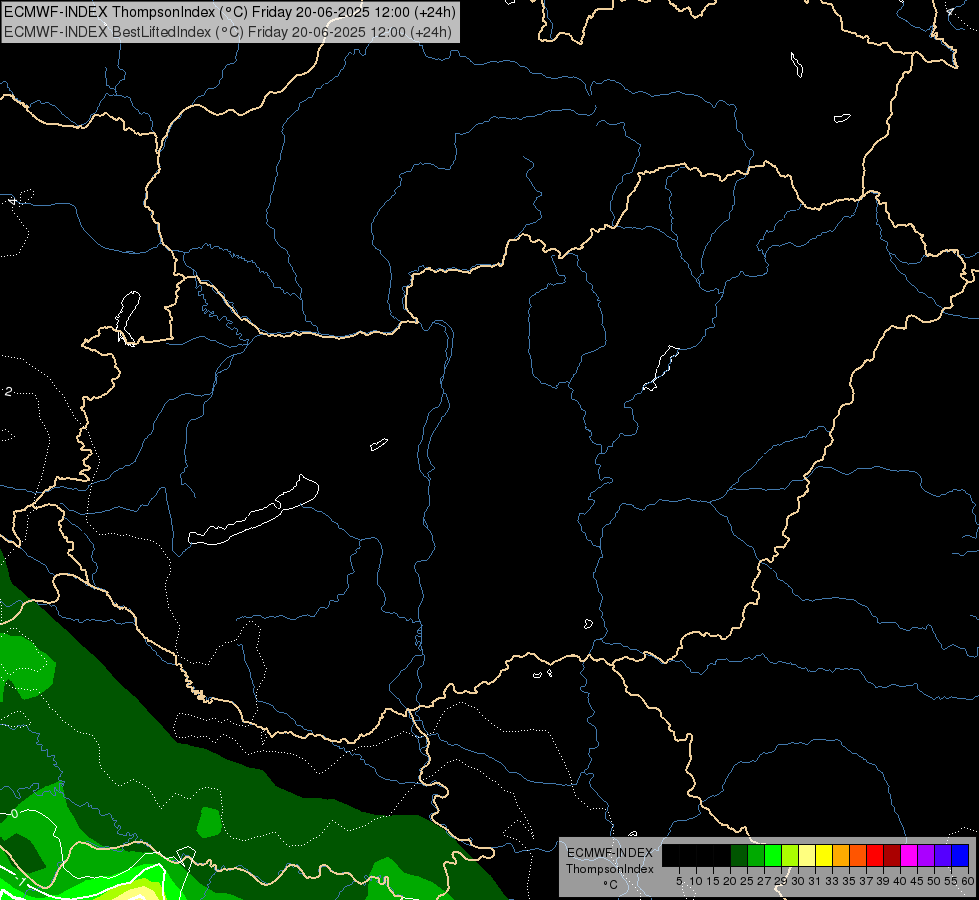This screenshot has height=900, width=979.
Task: Select the bright red 37–39 legend swatch
Action: coord(875,855)
